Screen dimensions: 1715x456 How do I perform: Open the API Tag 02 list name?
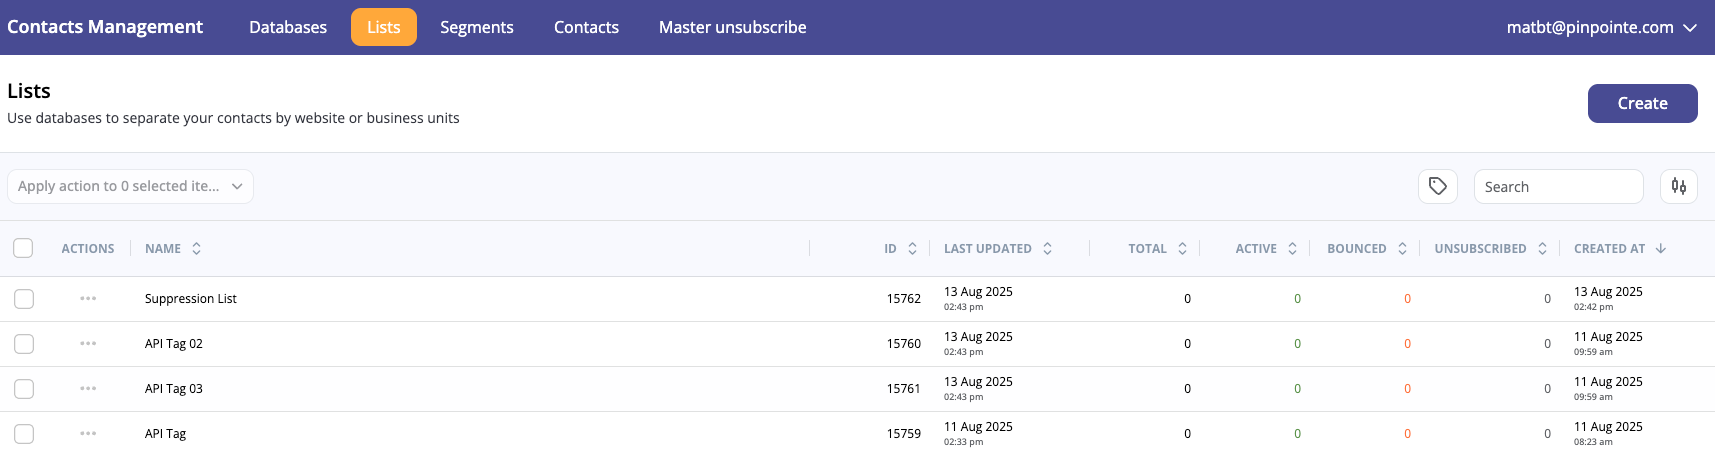click(x=174, y=344)
